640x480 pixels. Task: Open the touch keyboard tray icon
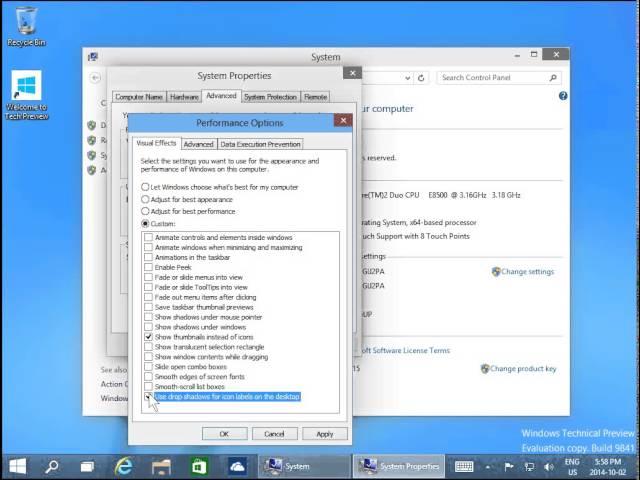[464, 466]
